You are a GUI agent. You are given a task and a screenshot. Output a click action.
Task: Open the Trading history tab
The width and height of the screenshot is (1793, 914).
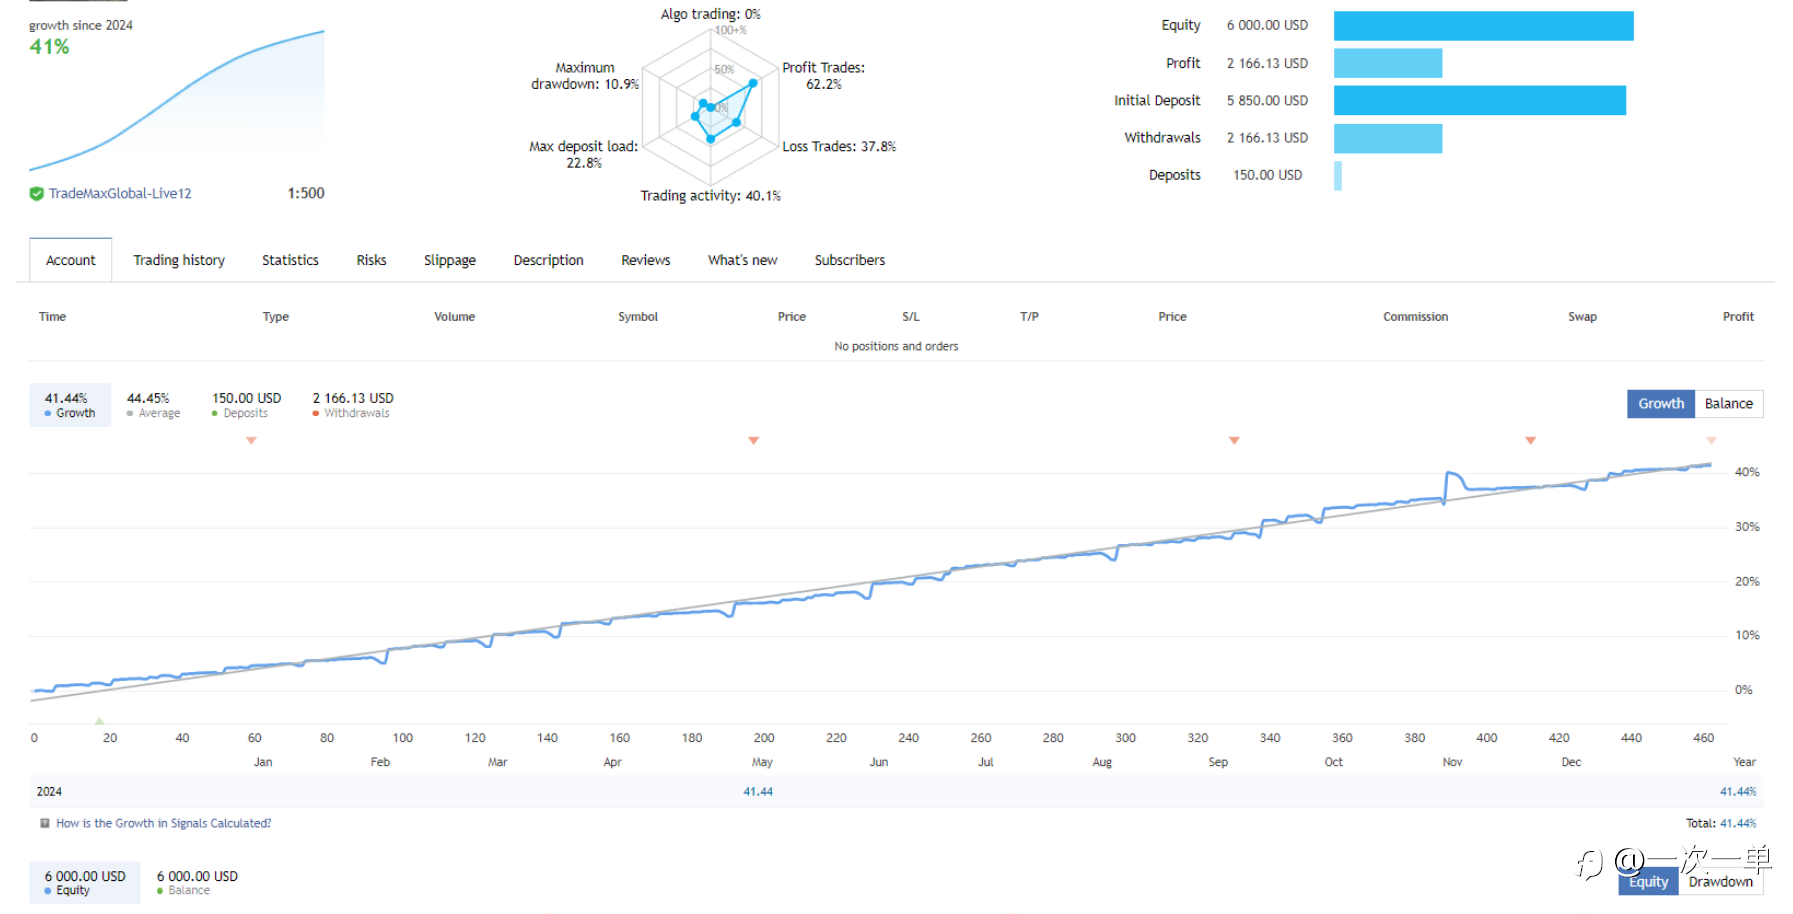179,260
